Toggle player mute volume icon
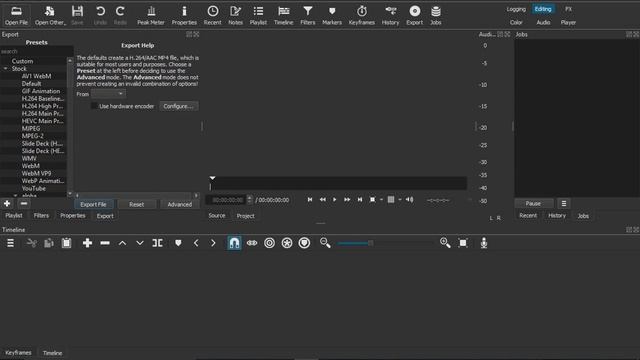This screenshot has width=640, height=360. click(x=409, y=200)
